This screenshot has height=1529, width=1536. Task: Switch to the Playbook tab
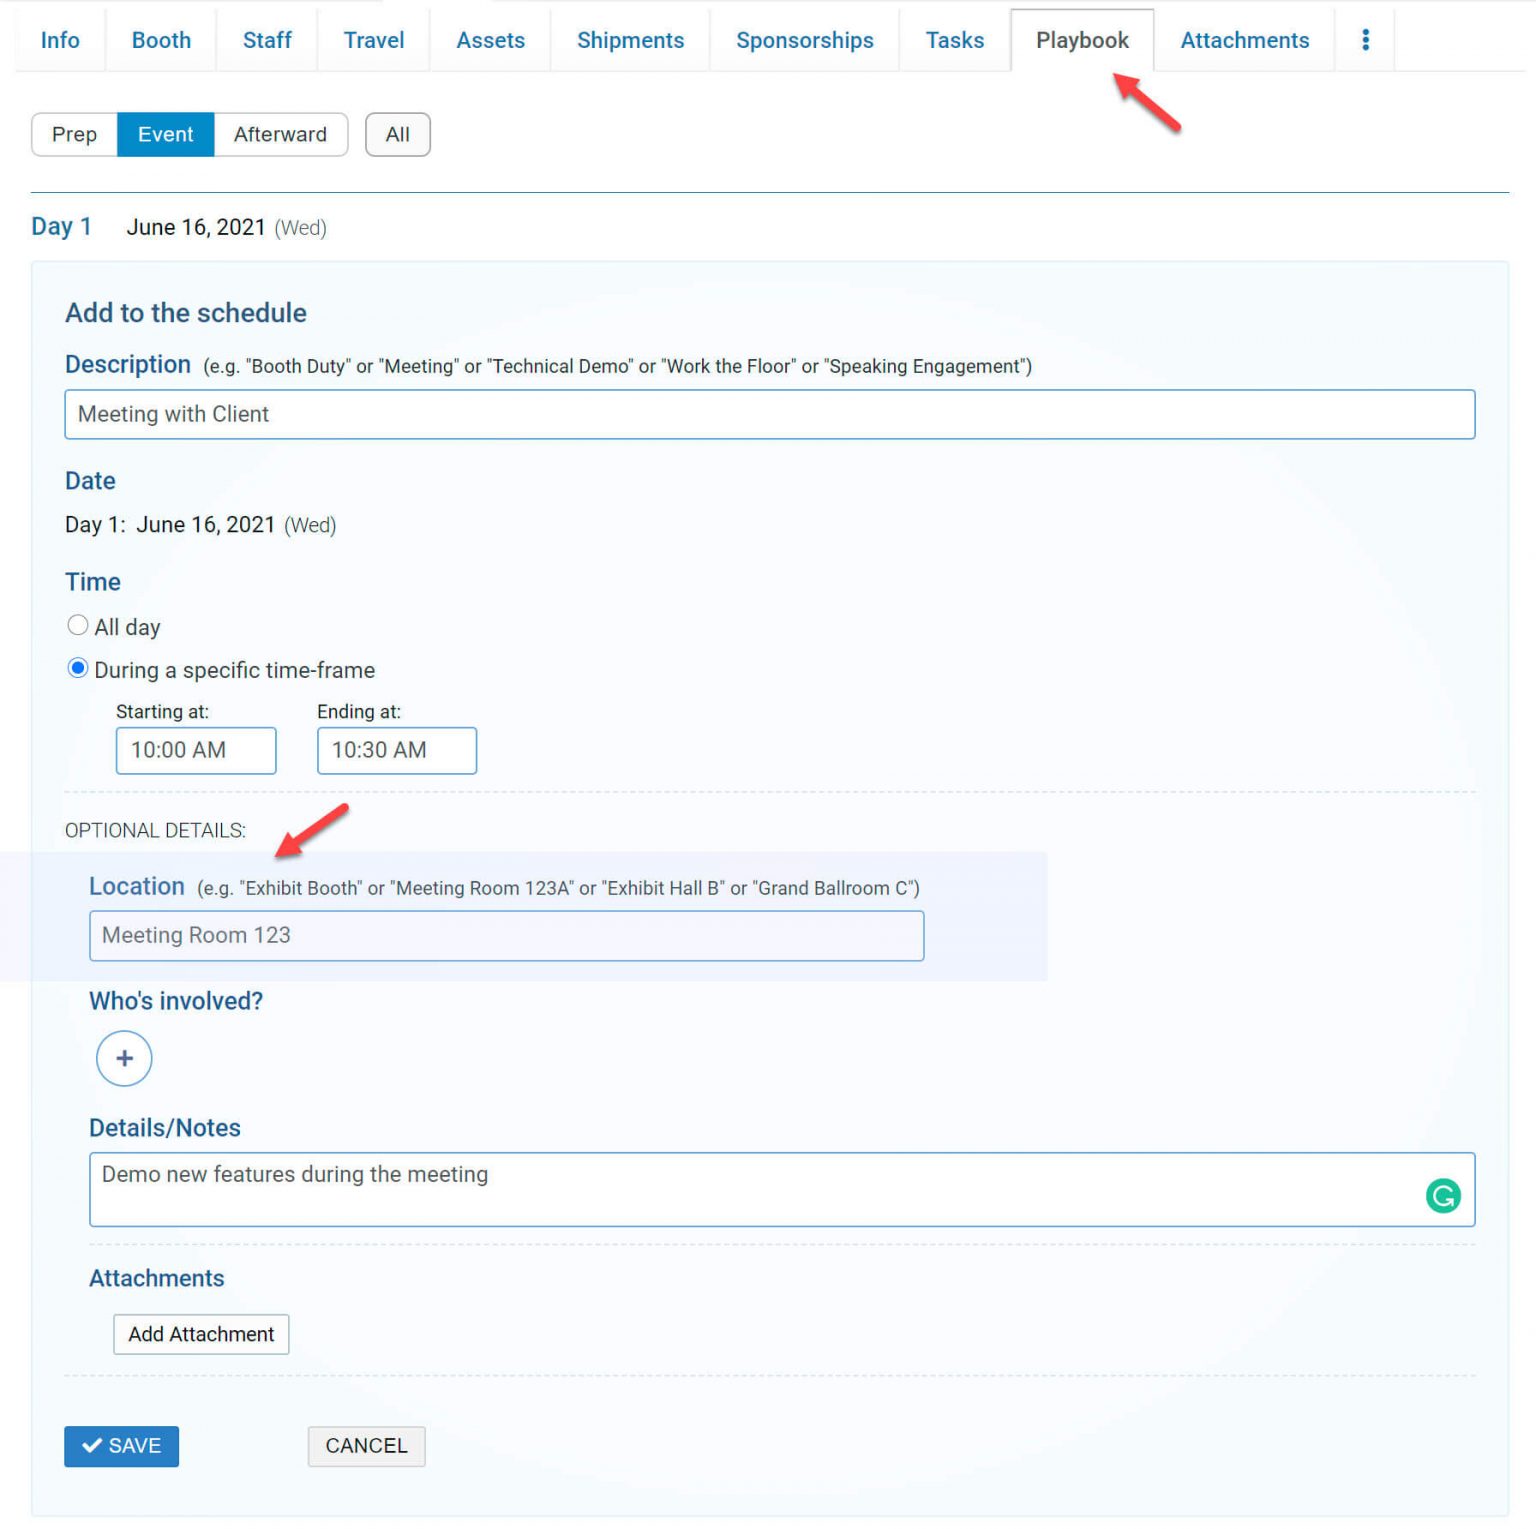1082,39
